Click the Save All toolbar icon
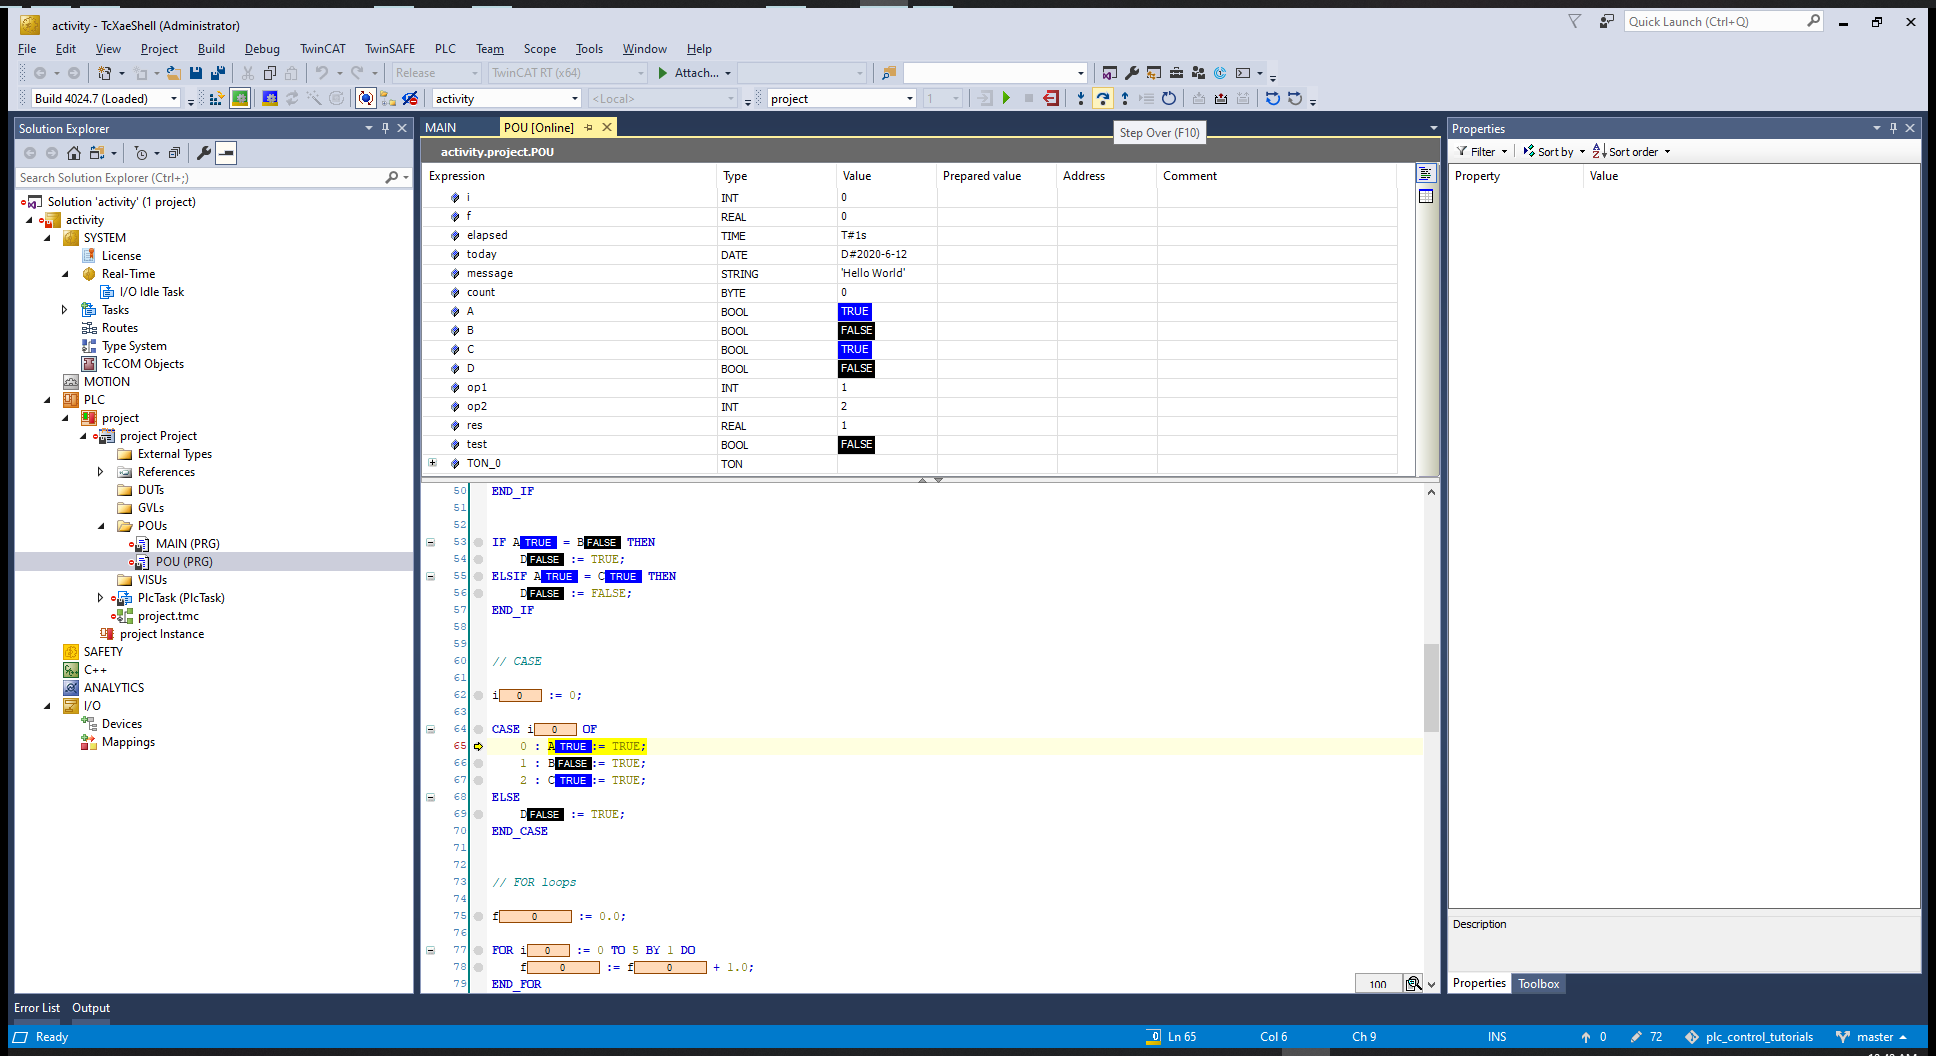 [217, 73]
